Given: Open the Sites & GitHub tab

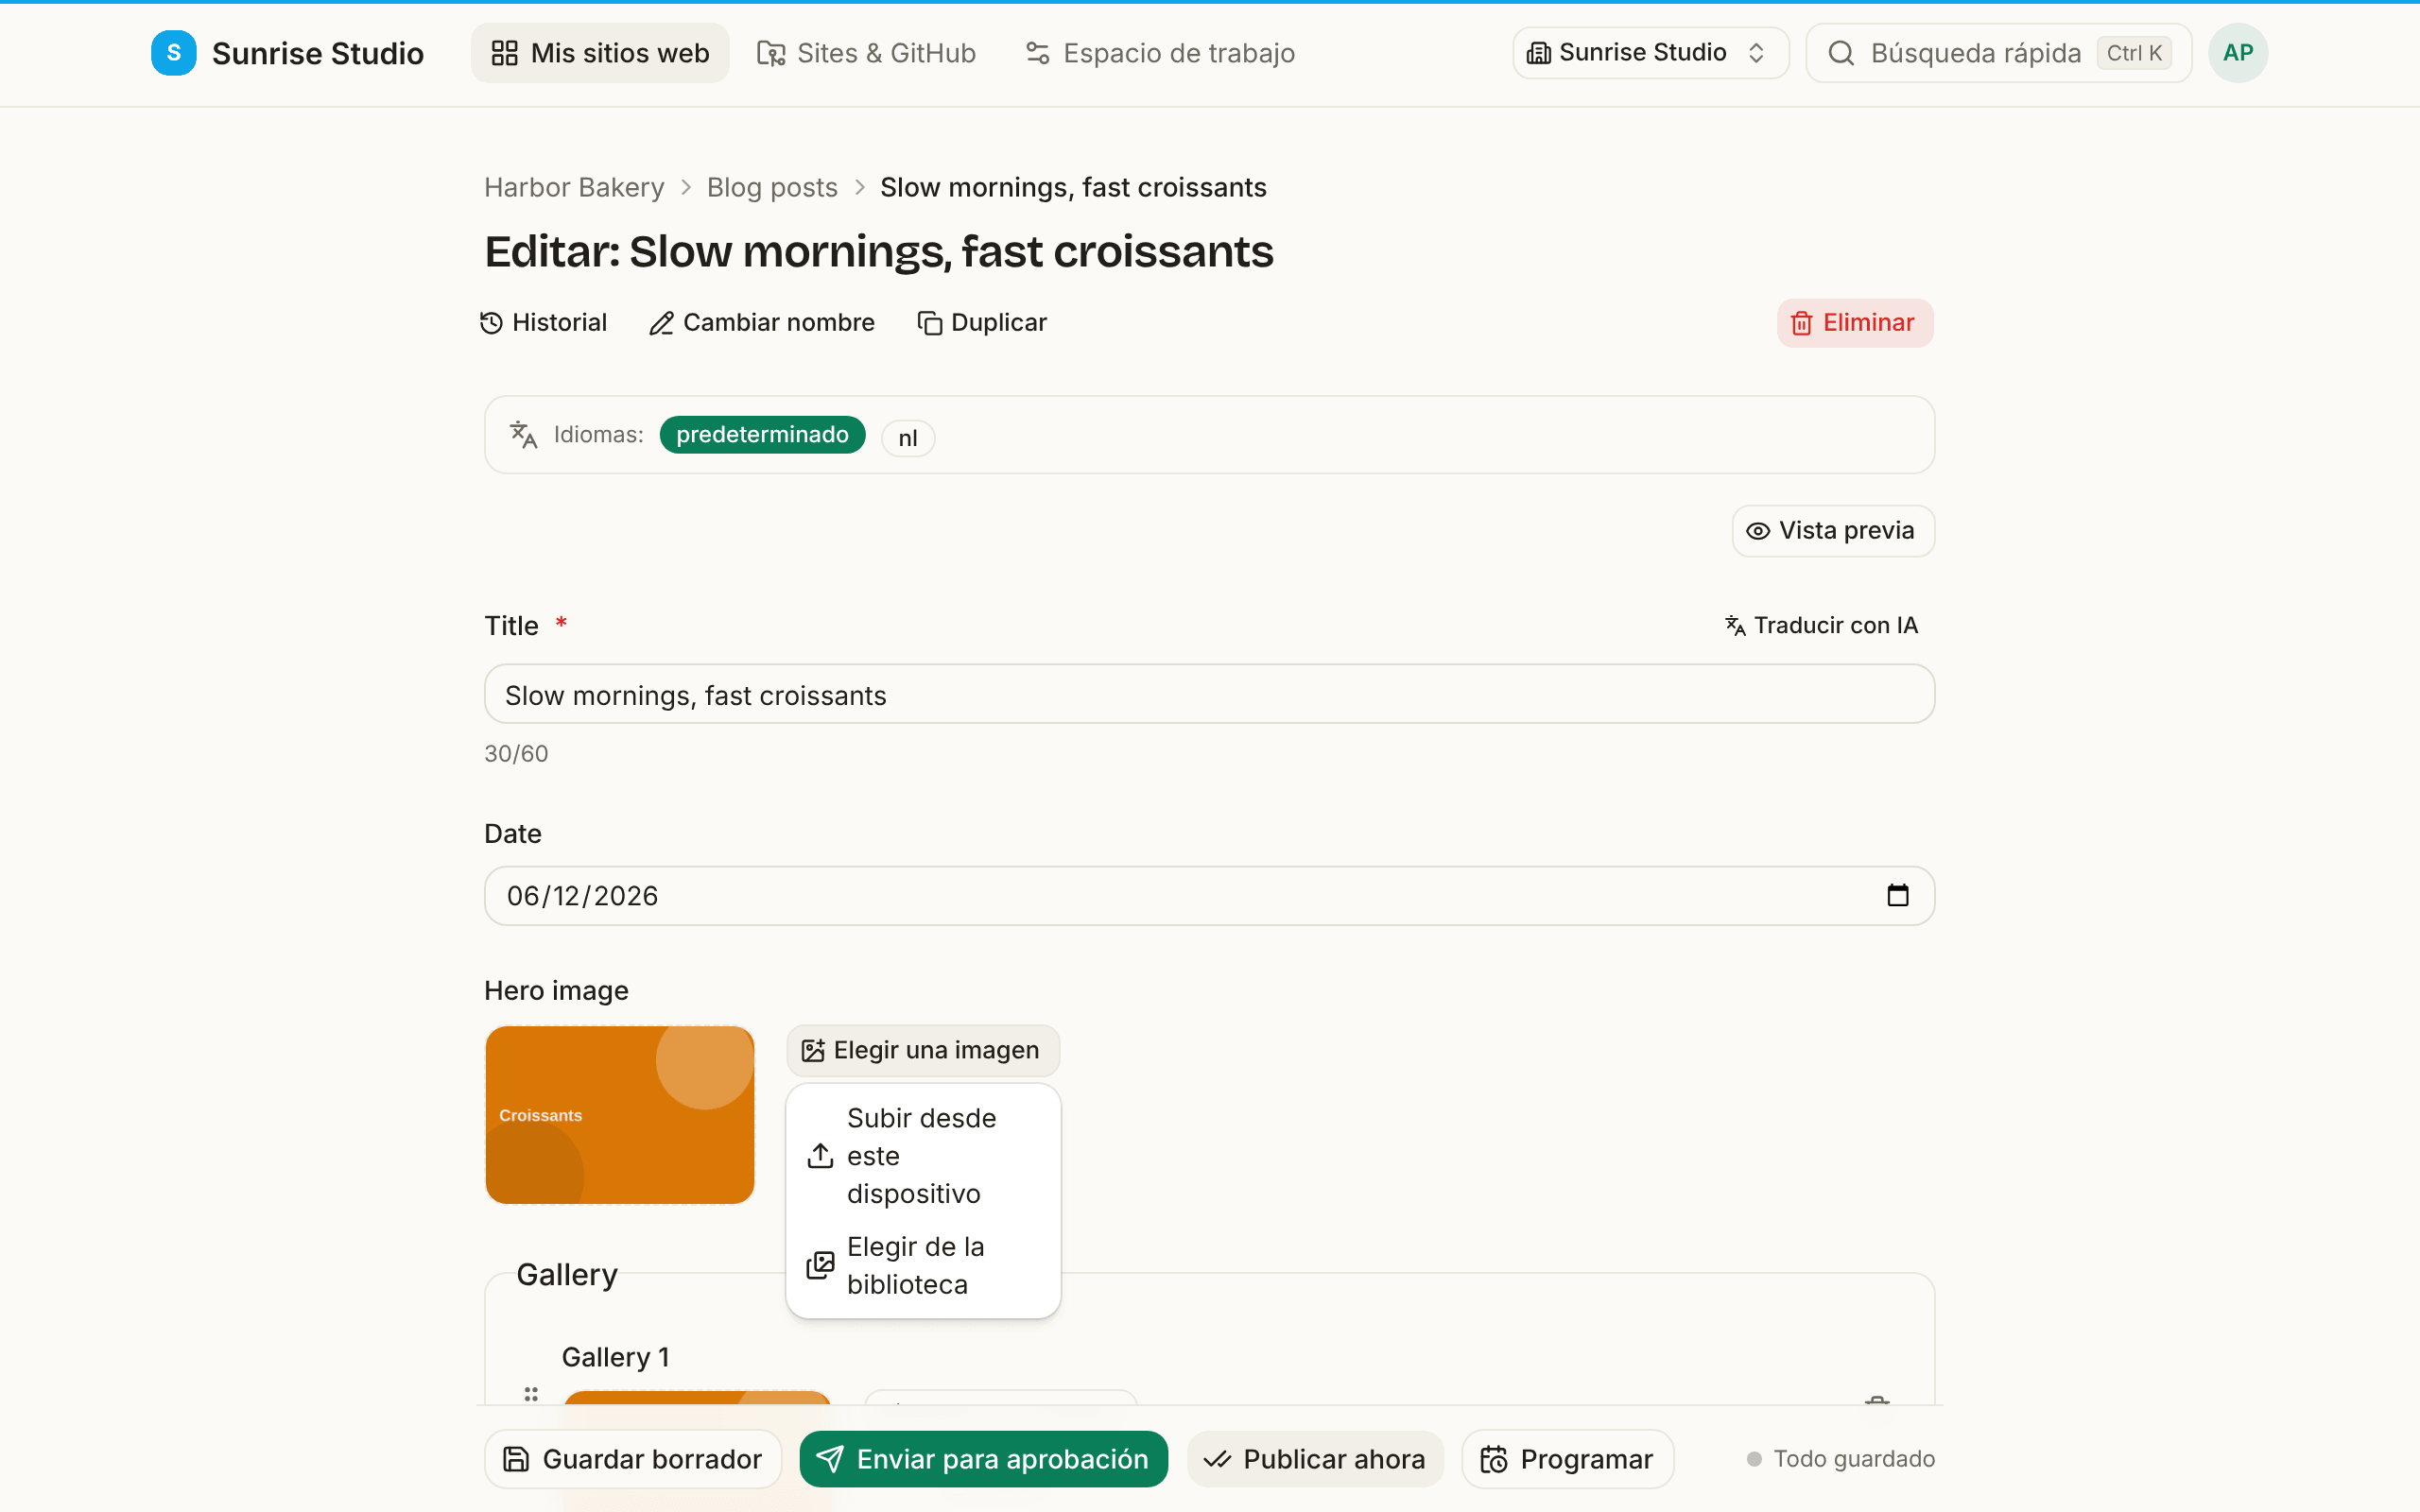Looking at the screenshot, I should (x=866, y=53).
